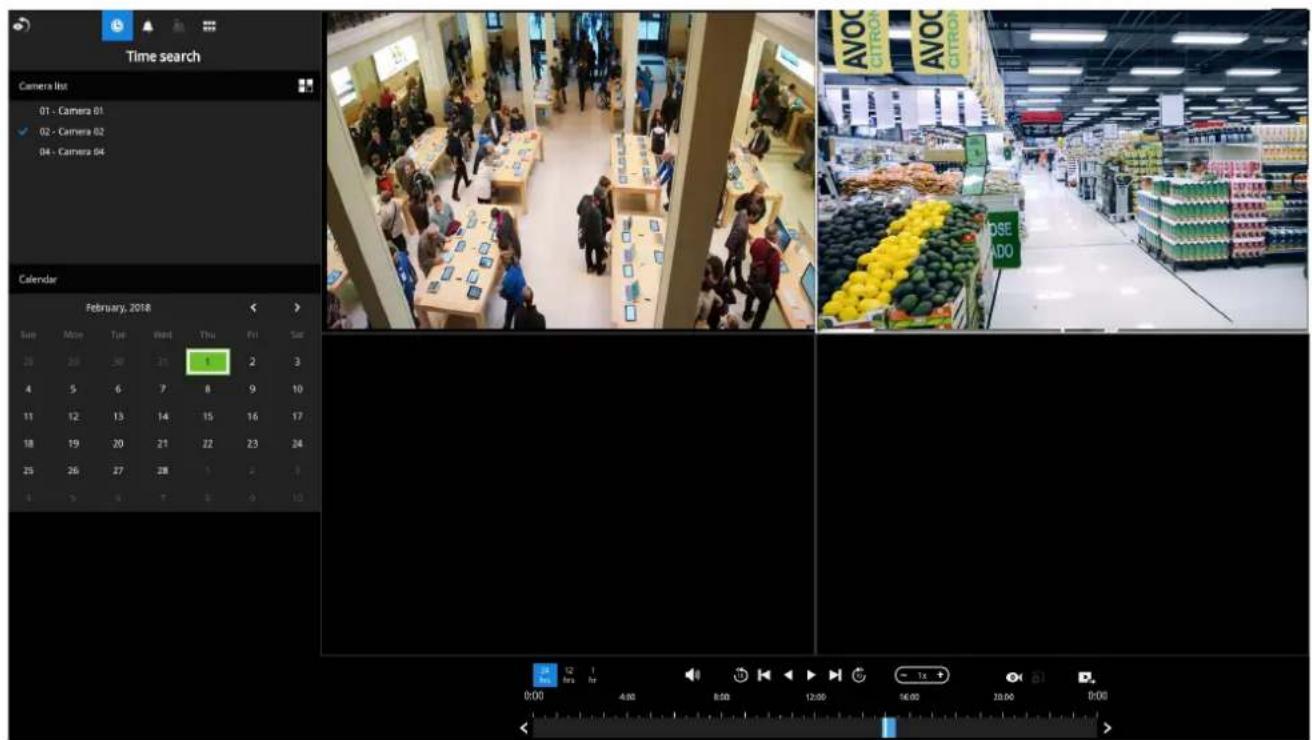Select the empty bottom-right view cell

click(1063, 494)
